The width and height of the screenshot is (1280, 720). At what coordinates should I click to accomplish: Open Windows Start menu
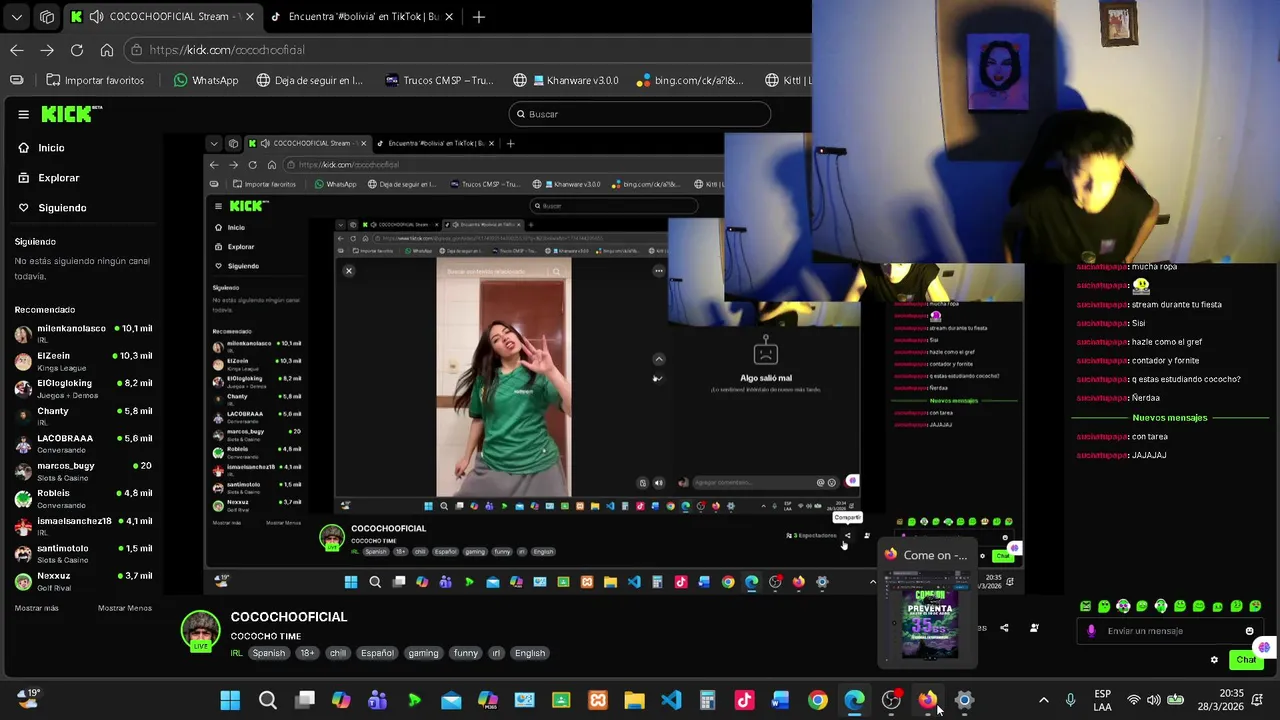point(230,700)
